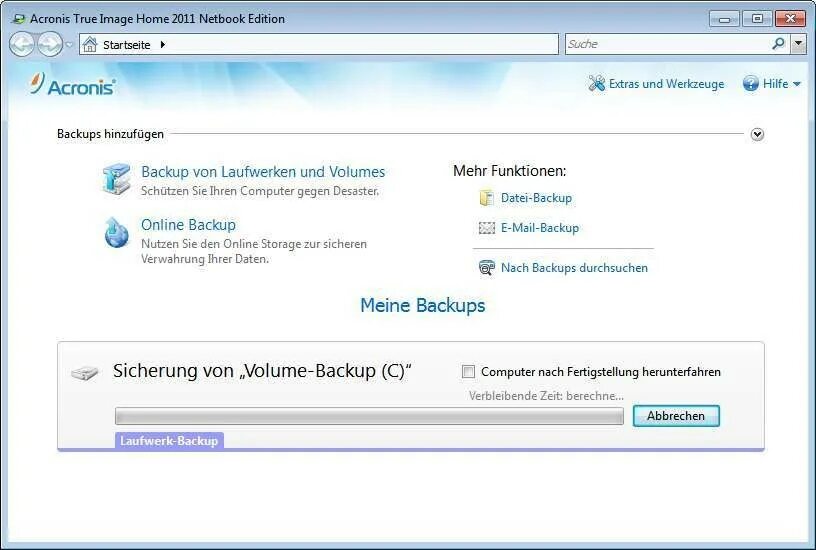Open Datei-Backup
Screen dimensions: 816x550
point(536,198)
